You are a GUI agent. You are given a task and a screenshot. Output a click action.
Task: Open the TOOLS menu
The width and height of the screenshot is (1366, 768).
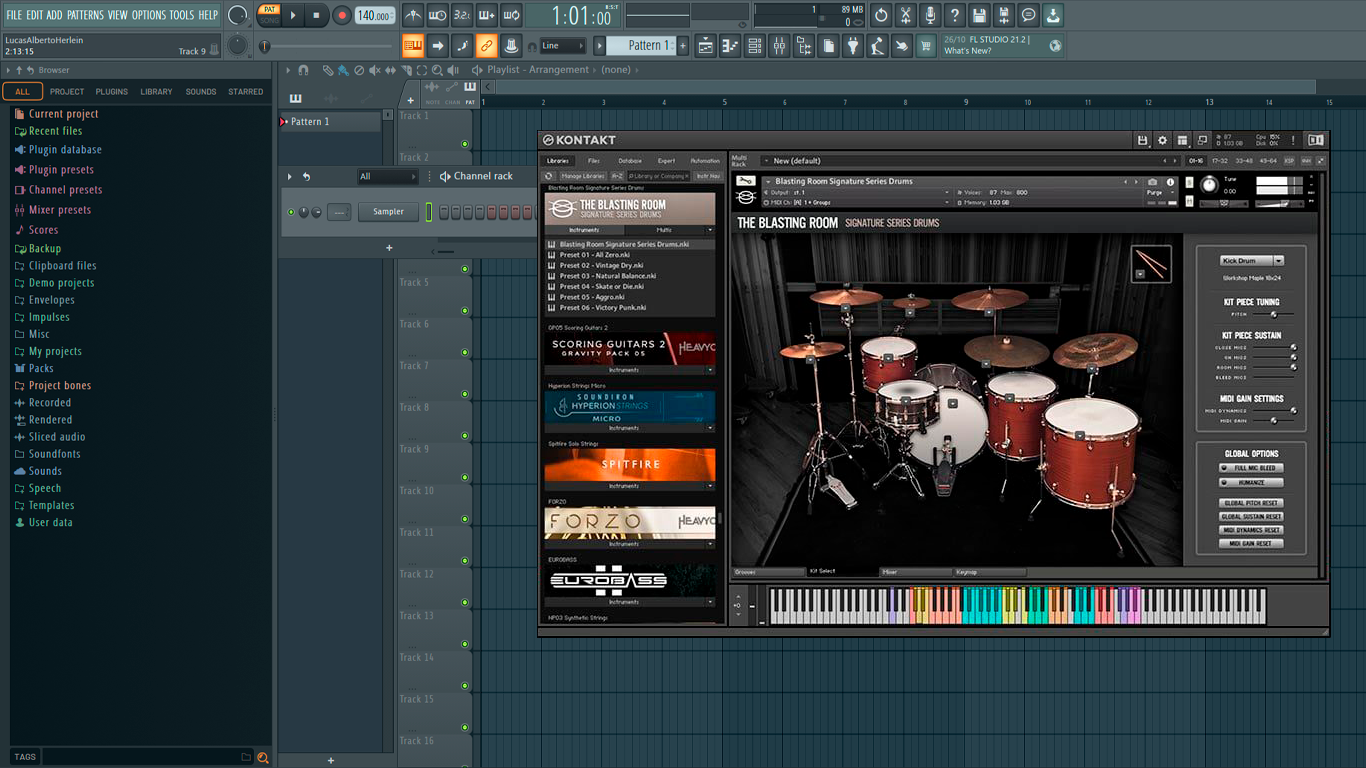[182, 15]
